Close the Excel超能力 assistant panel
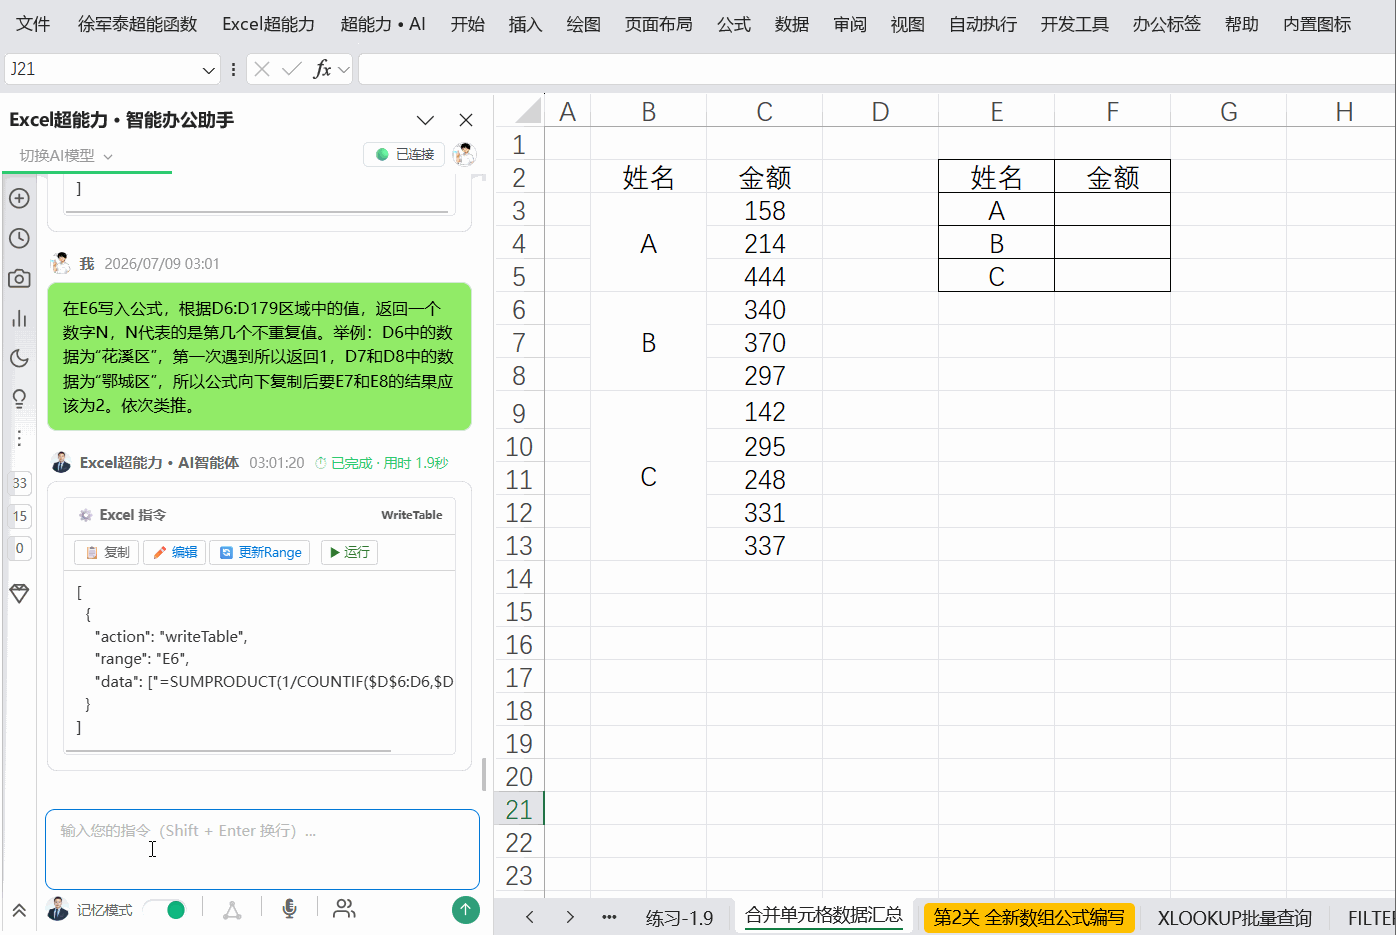Viewport: 1396px width, 935px height. click(x=466, y=120)
